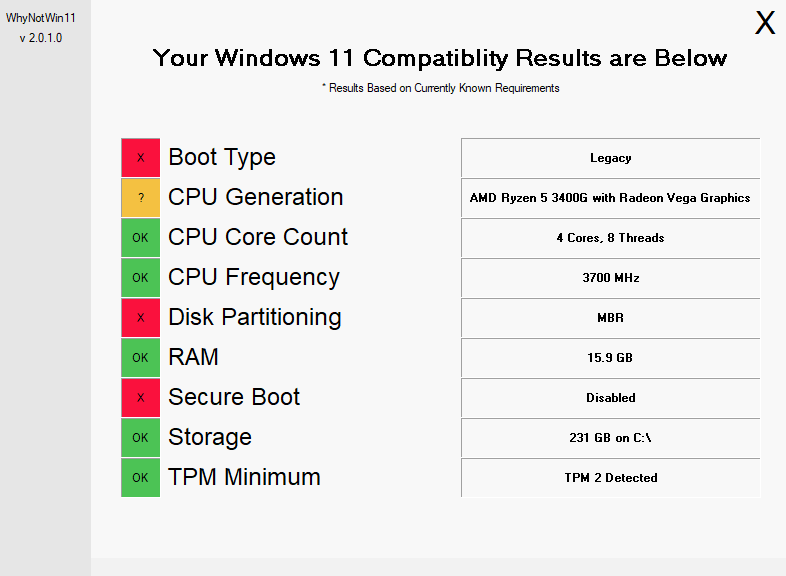Select the 15.9 GB RAM result field

click(x=611, y=358)
